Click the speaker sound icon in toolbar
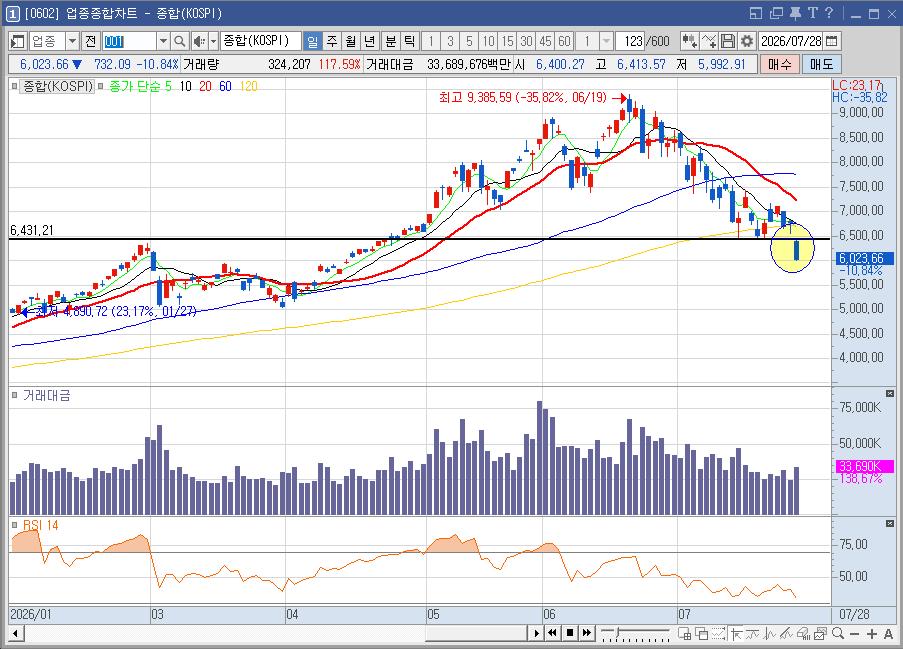Viewport: 903px width, 649px height. 199,41
